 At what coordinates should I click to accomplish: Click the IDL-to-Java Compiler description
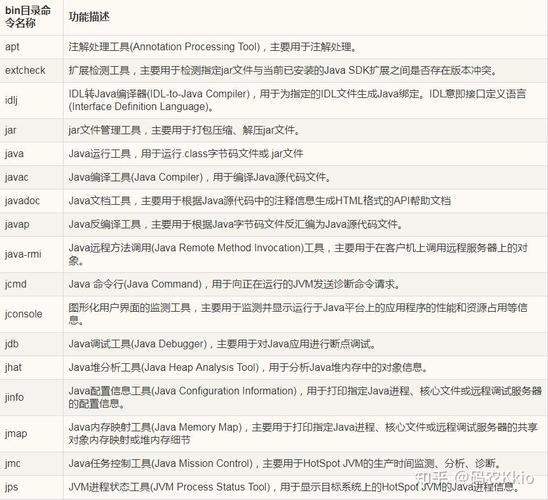point(297,100)
